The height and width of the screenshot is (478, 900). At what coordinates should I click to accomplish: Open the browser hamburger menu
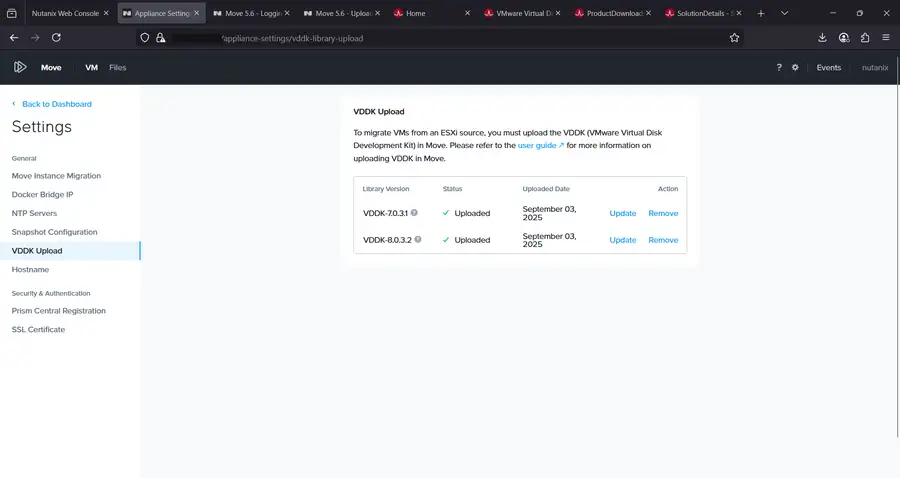point(886,38)
